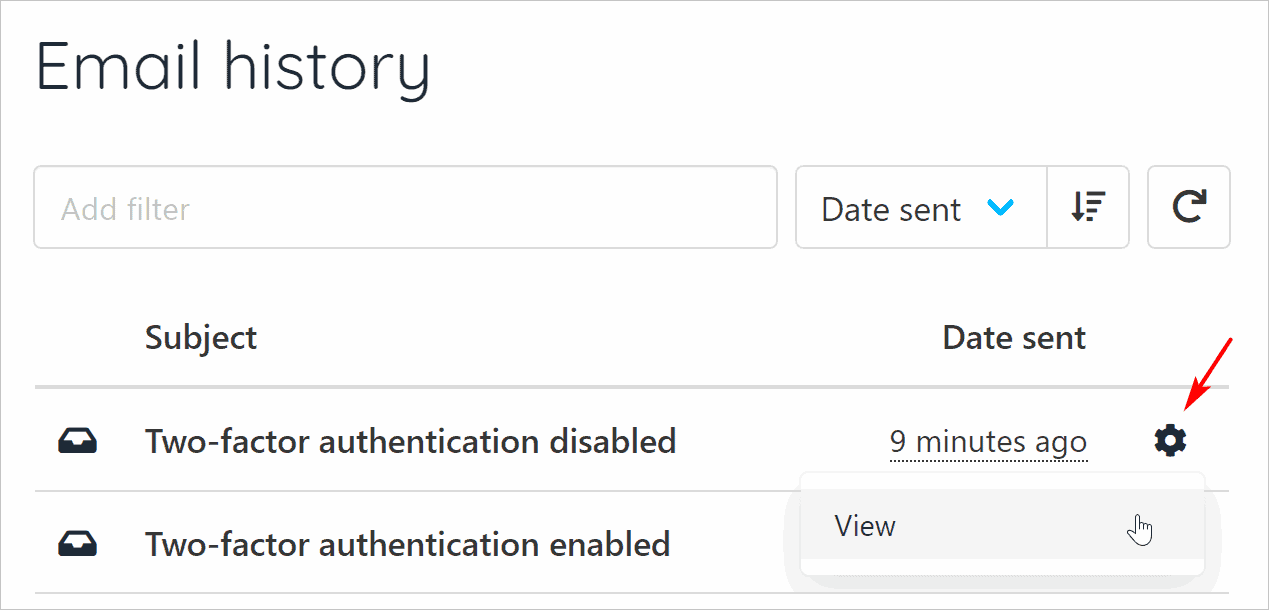Click the "9 minutes ago" timestamp
Viewport: 1269px width, 610px height.
coord(988,441)
